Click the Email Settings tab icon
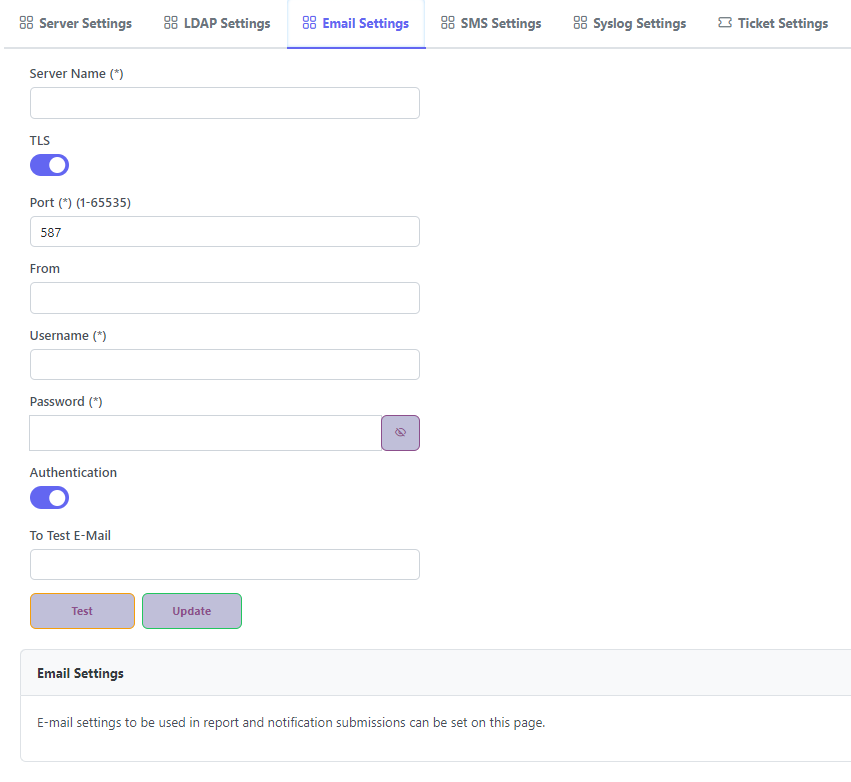 (x=309, y=23)
